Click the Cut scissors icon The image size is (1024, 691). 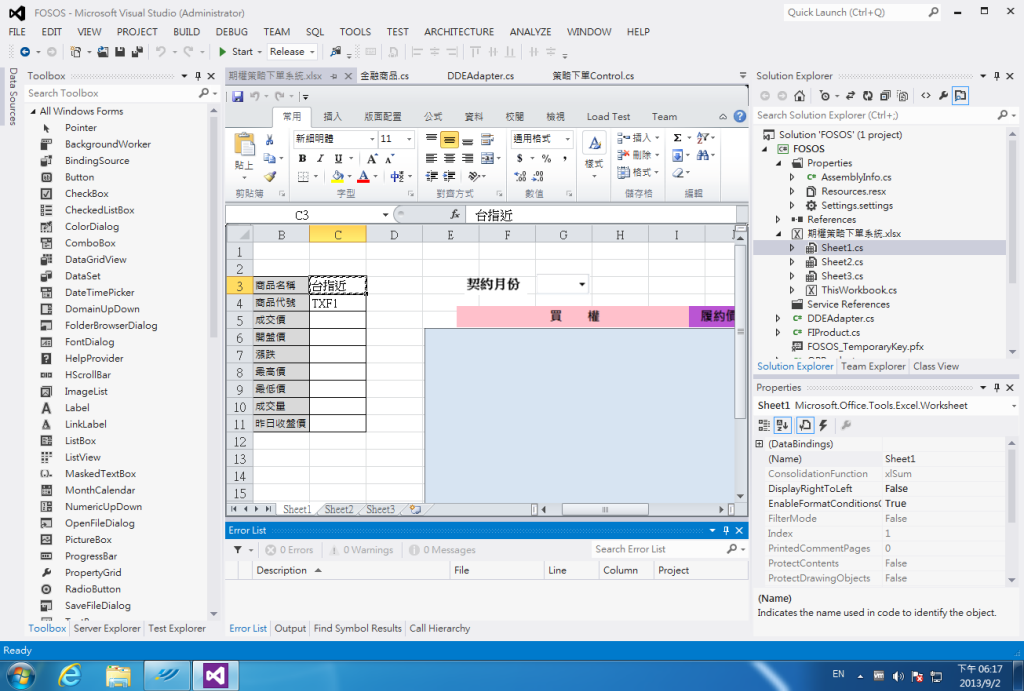coord(270,139)
